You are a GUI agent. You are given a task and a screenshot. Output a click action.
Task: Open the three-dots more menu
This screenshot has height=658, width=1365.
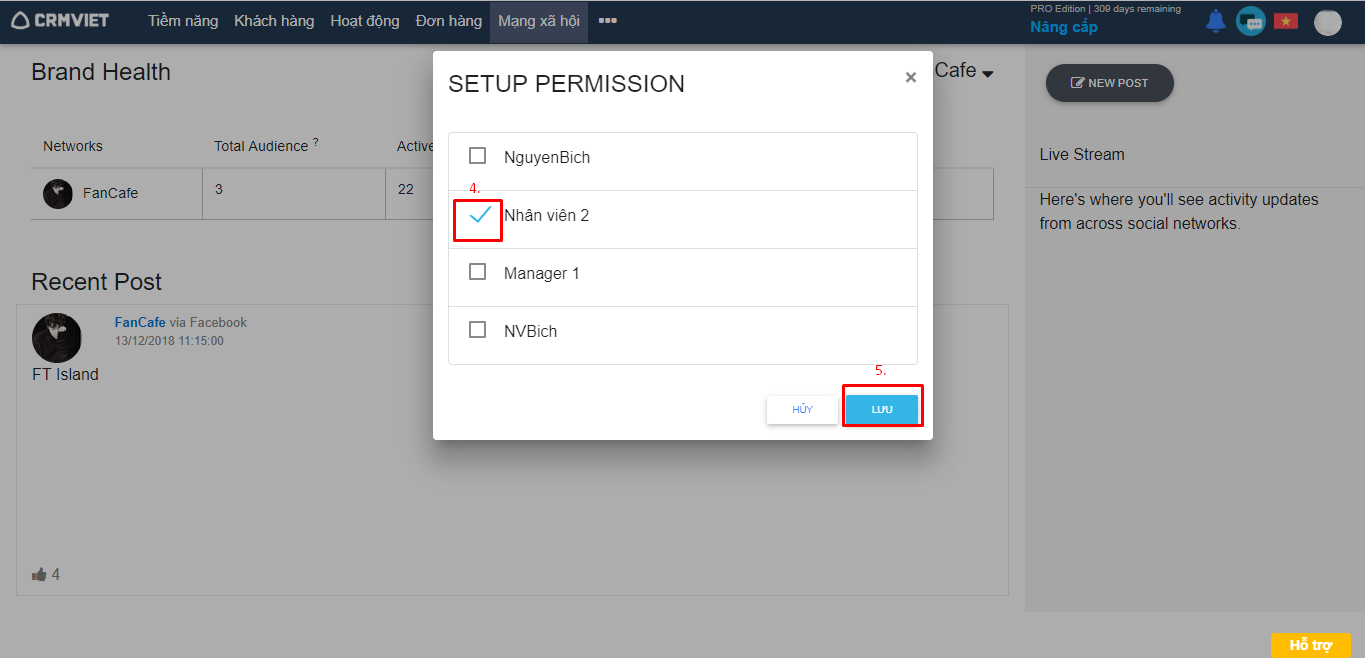pyautogui.click(x=607, y=21)
